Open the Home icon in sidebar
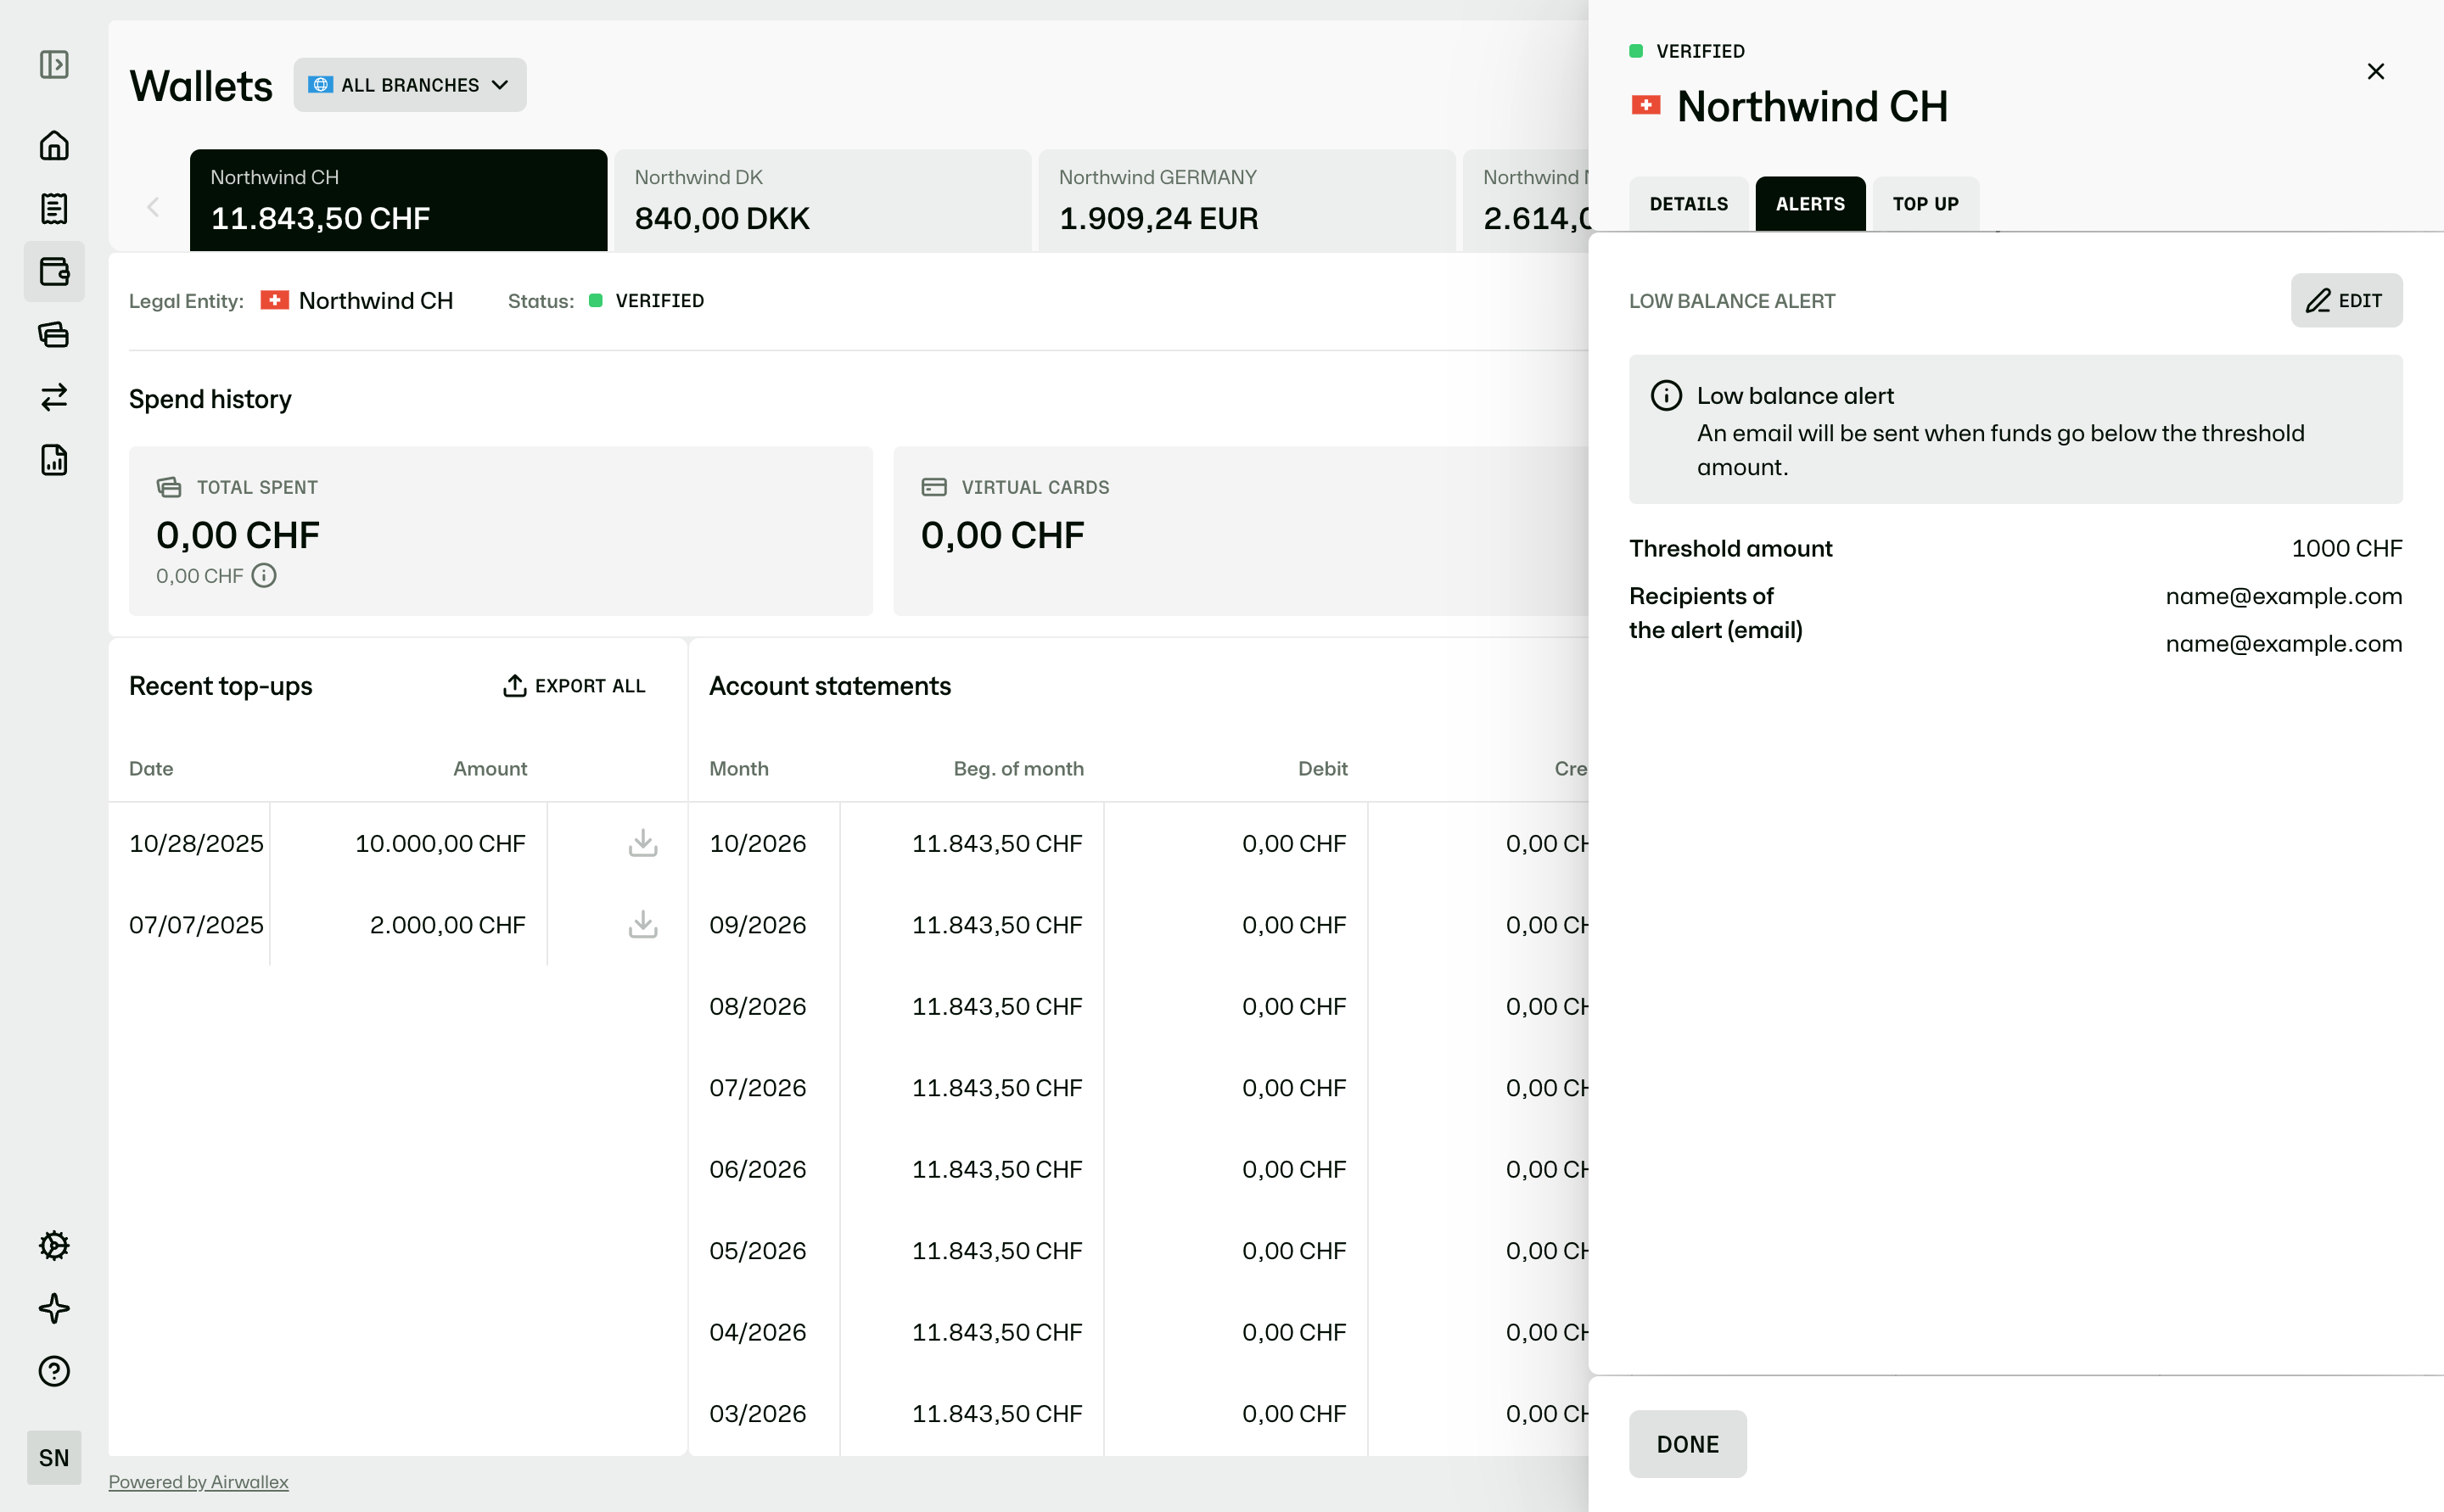Screen dimensions: 2444x1512 tap(54, 146)
